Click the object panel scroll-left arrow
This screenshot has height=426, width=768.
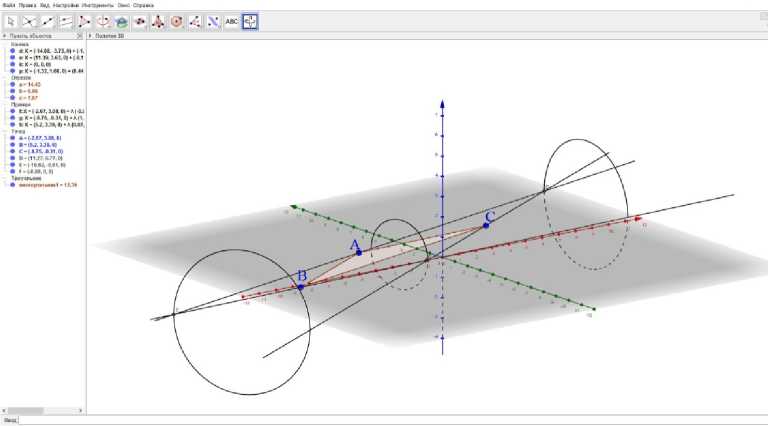point(4,410)
